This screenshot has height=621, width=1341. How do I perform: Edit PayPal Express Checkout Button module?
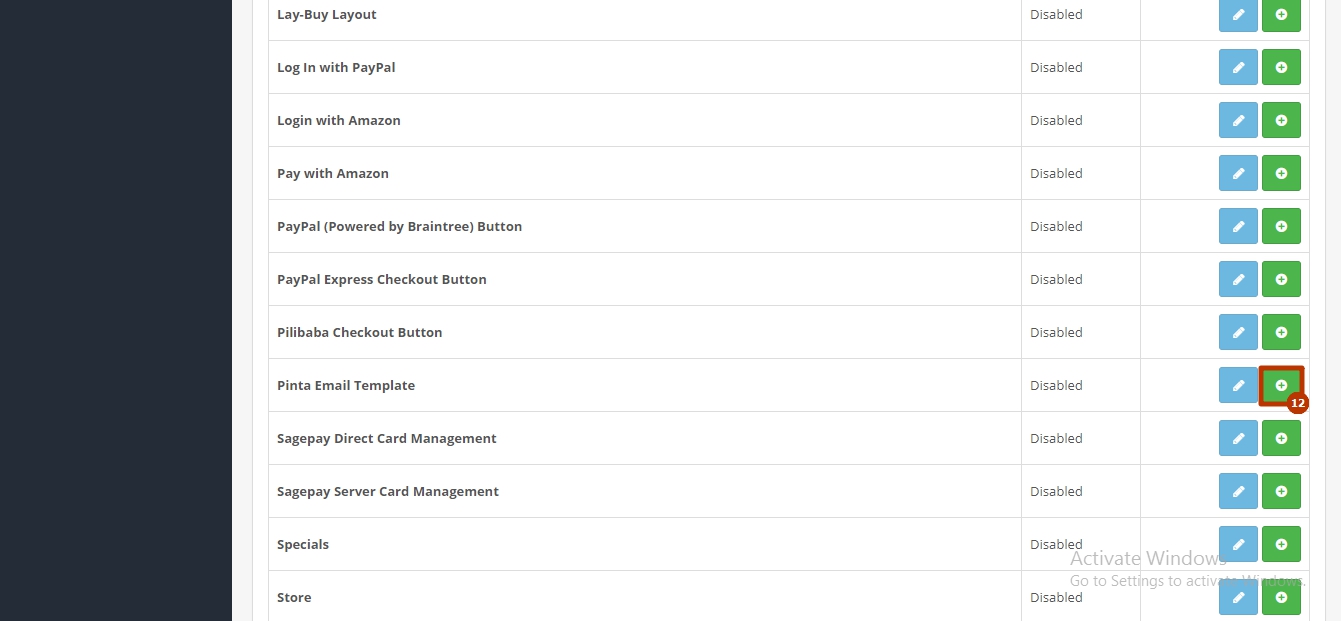[1238, 279]
